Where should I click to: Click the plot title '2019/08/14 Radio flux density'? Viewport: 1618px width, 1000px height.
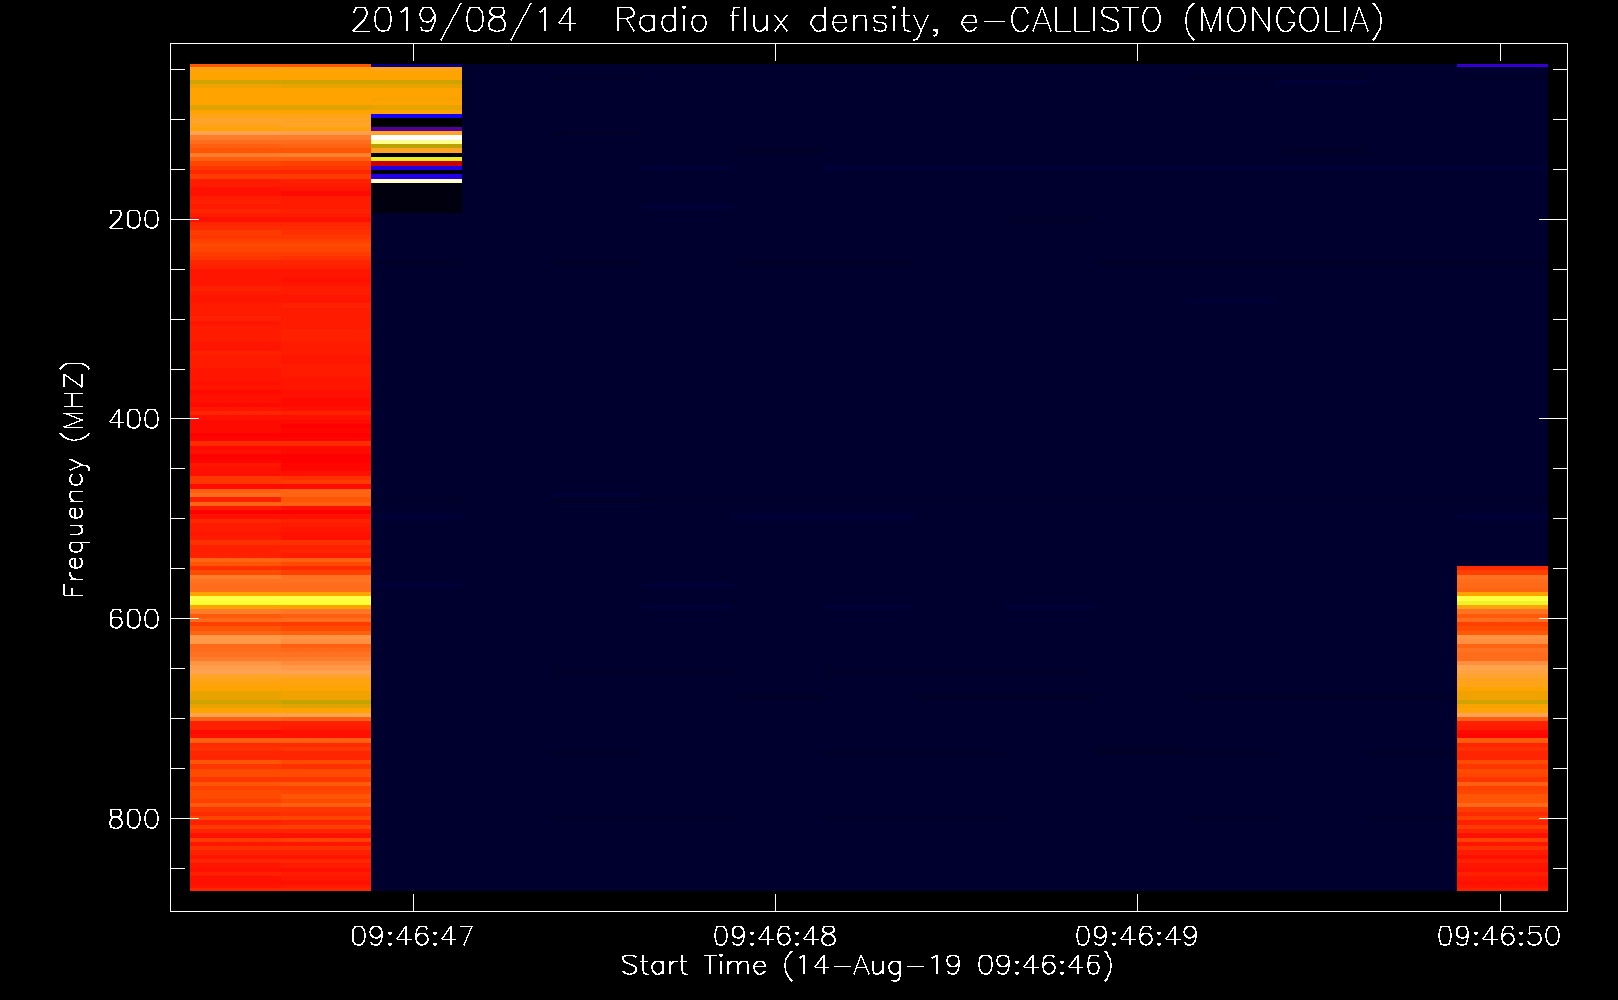[x=867, y=20]
